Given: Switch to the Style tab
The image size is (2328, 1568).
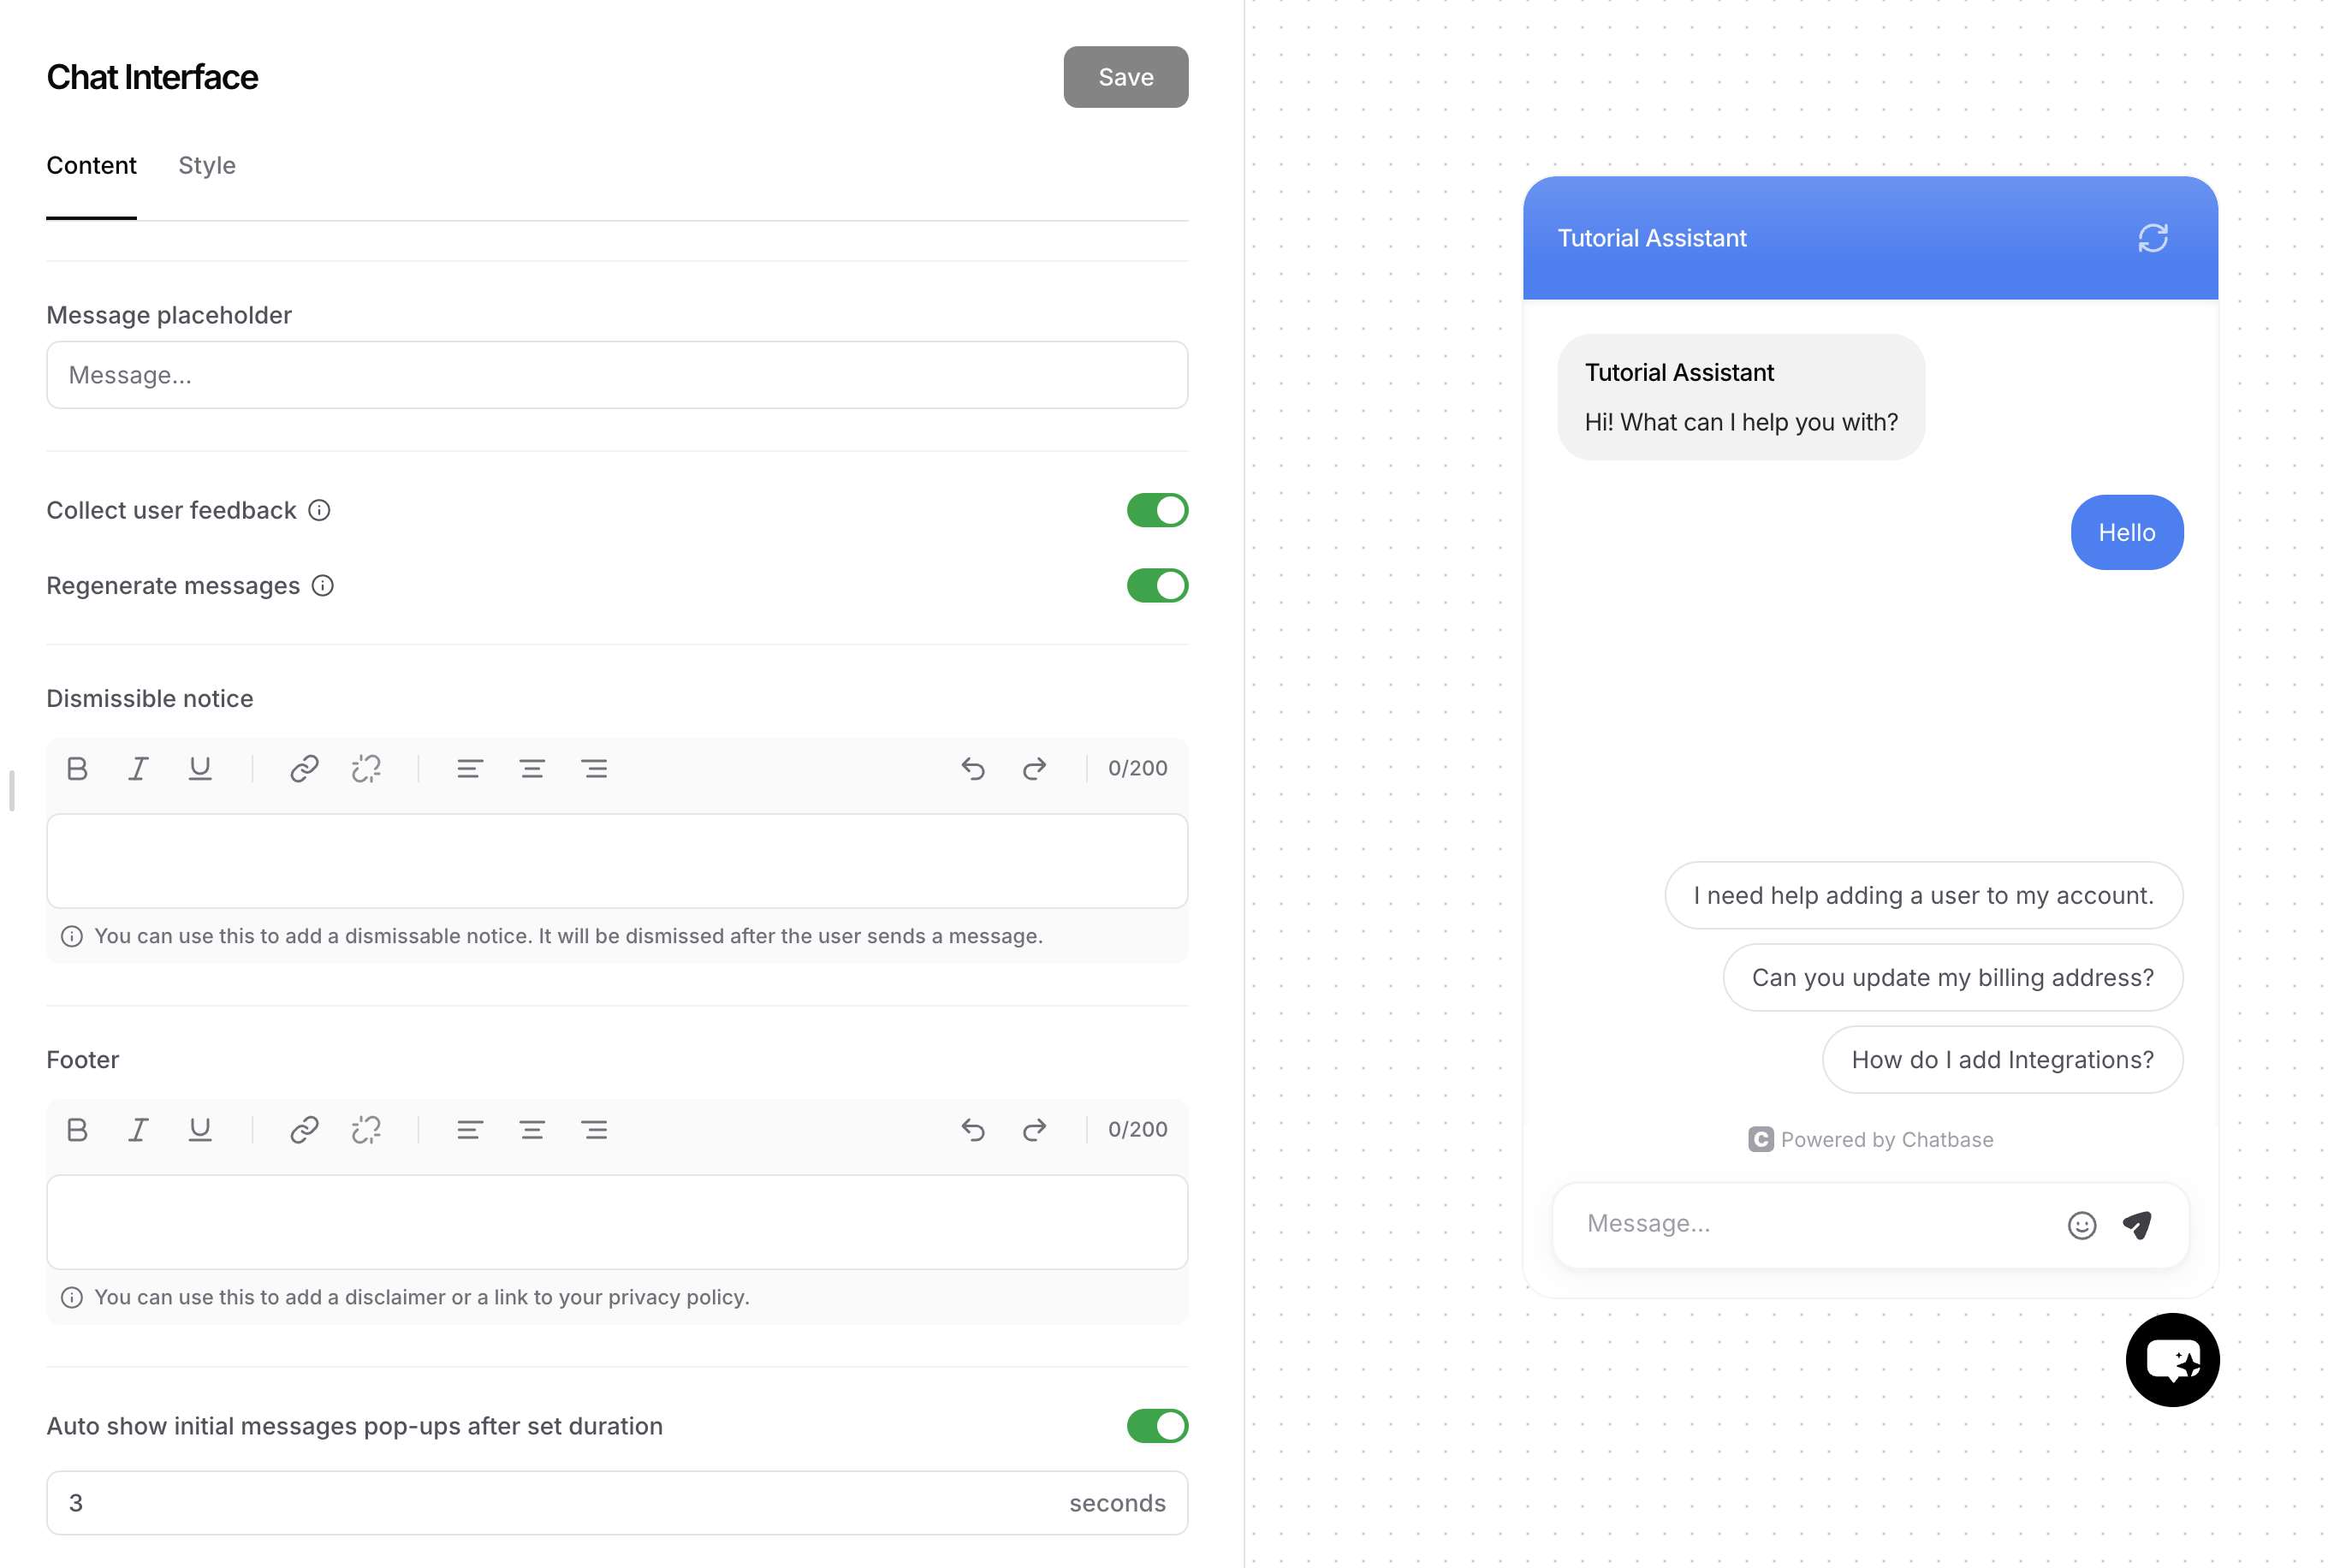Looking at the screenshot, I should tap(207, 165).
